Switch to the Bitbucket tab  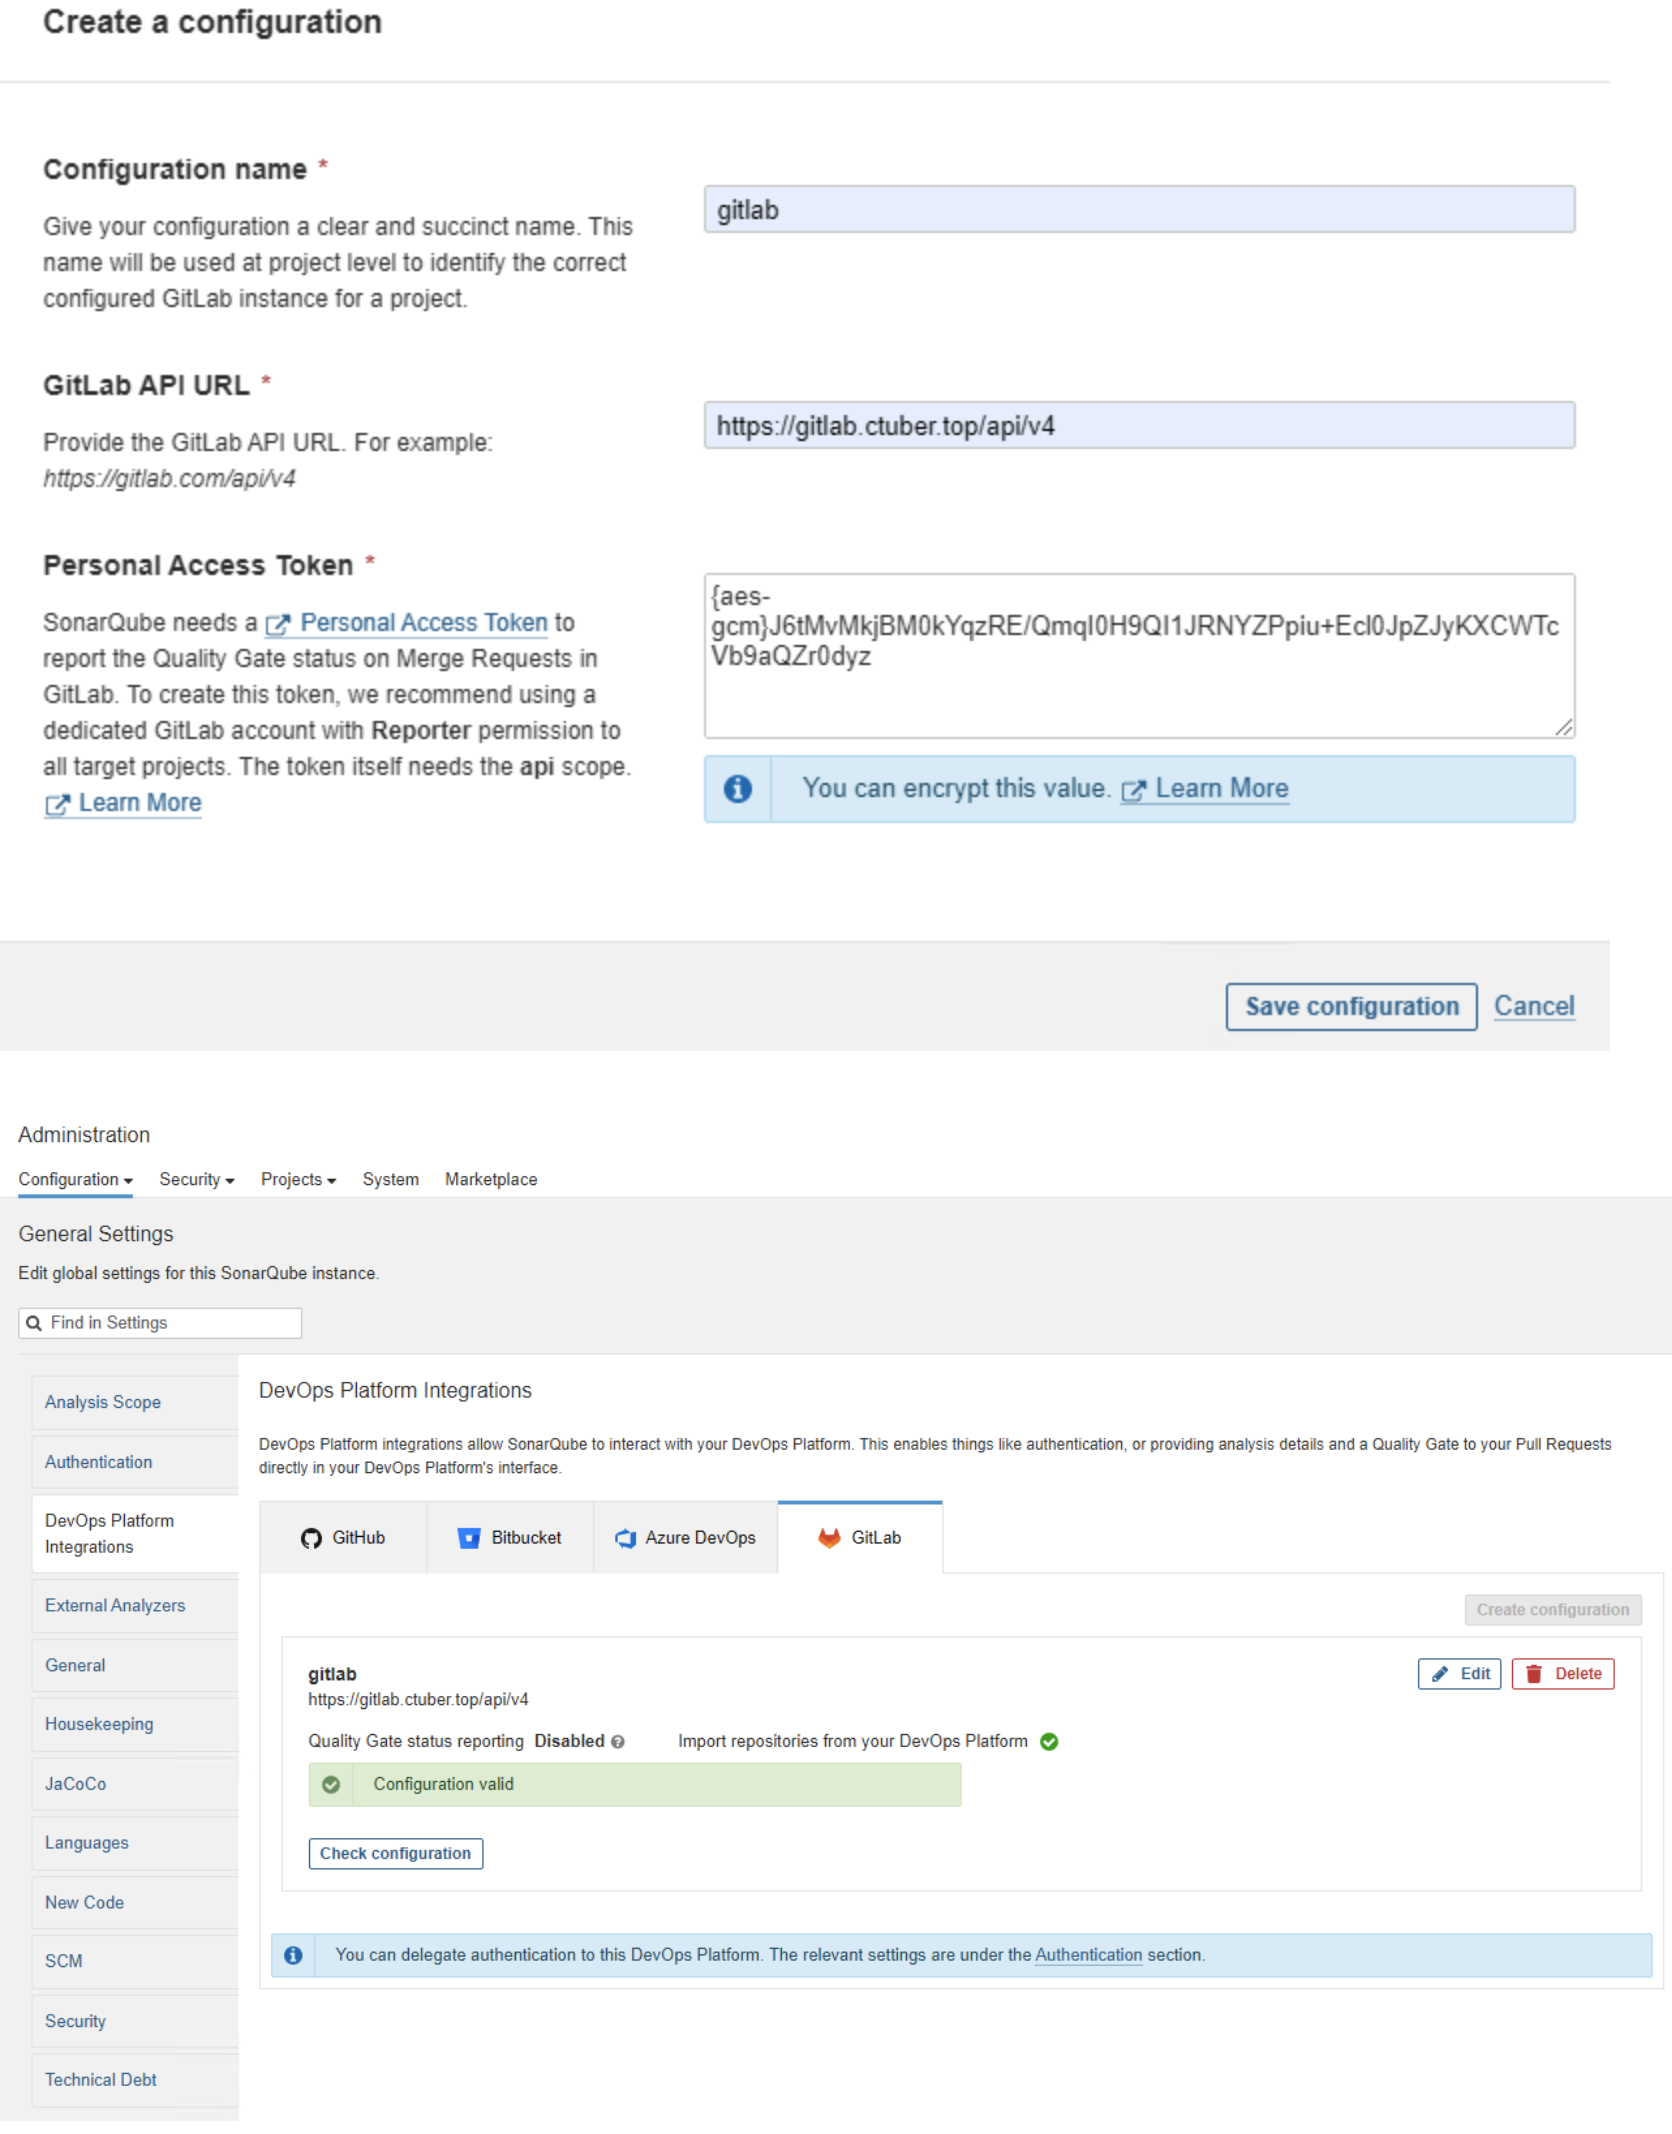click(510, 1538)
